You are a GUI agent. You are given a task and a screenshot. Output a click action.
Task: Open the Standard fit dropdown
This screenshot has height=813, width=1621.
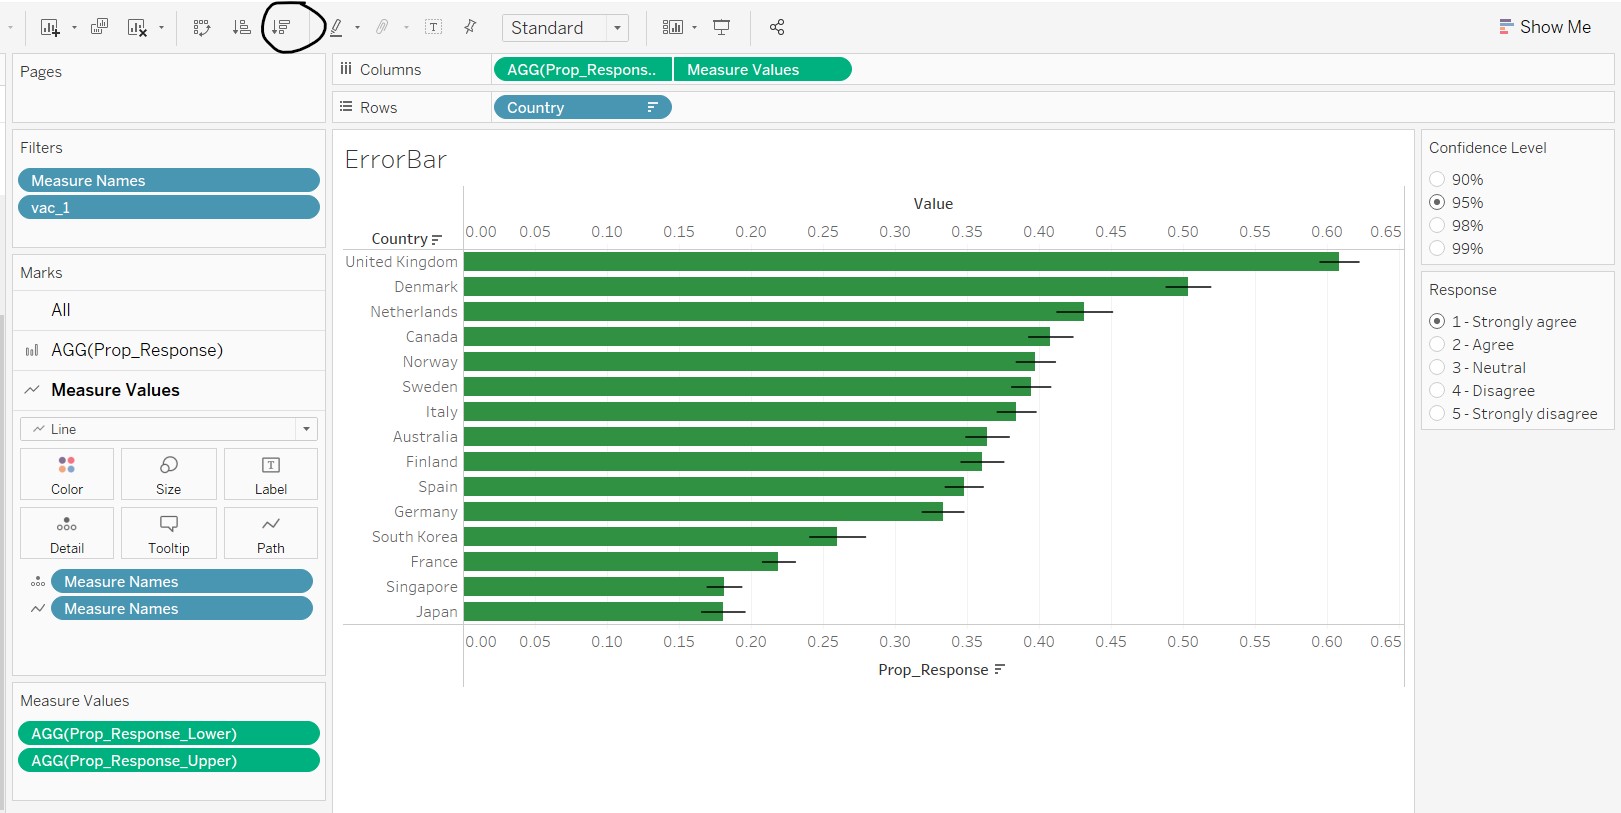point(565,28)
